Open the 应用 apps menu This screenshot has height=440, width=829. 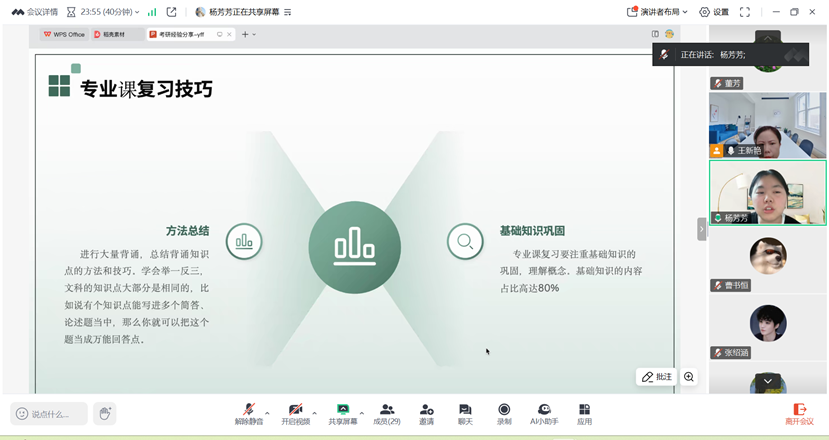tap(584, 414)
